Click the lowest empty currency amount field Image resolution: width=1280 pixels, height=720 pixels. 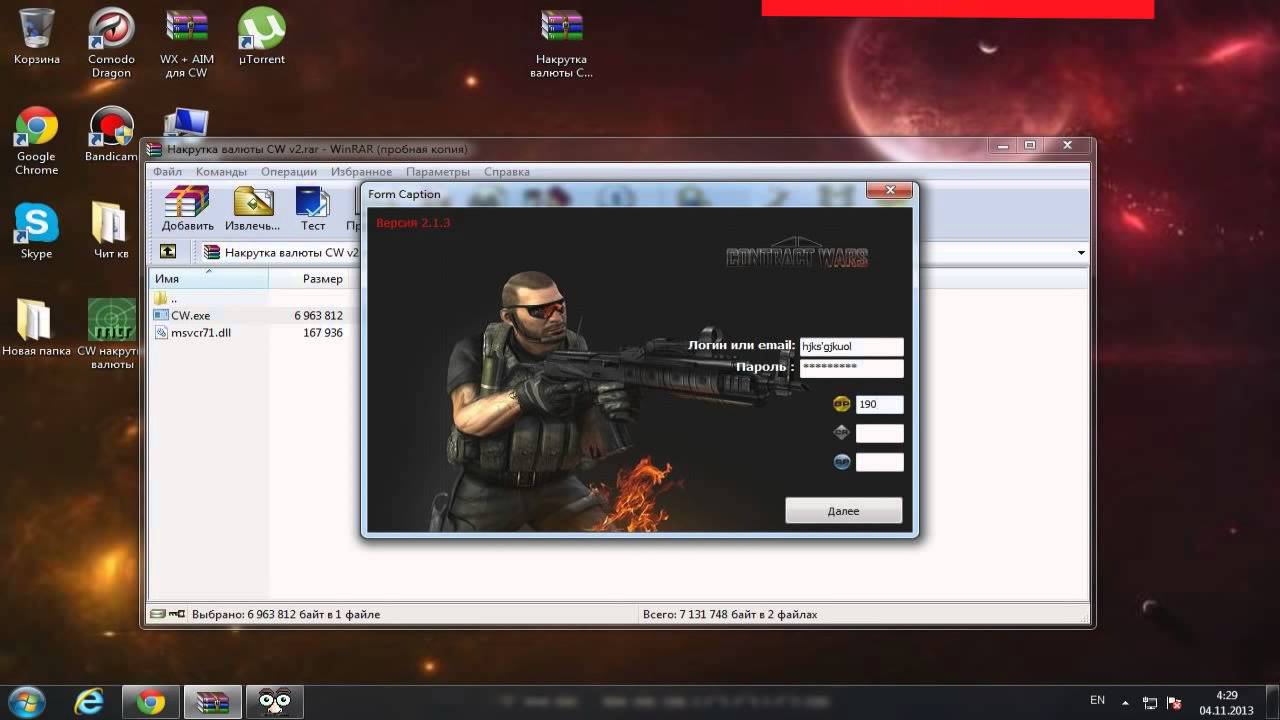879,462
